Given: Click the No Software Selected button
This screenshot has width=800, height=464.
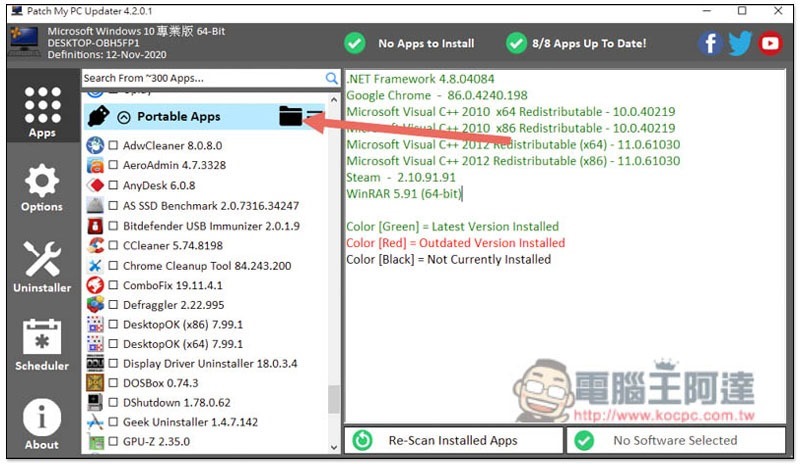Looking at the screenshot, I should pyautogui.click(x=675, y=440).
